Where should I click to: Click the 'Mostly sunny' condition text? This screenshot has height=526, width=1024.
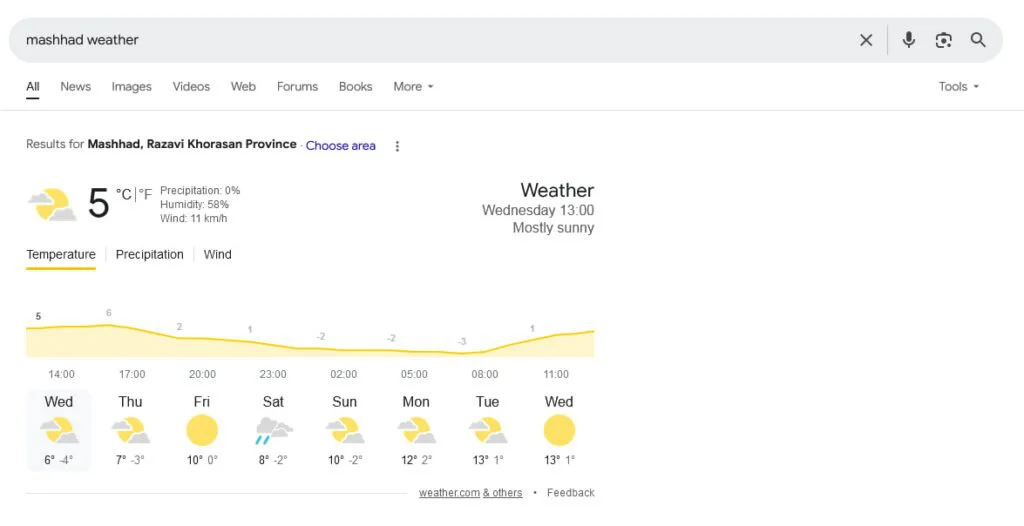click(x=553, y=228)
